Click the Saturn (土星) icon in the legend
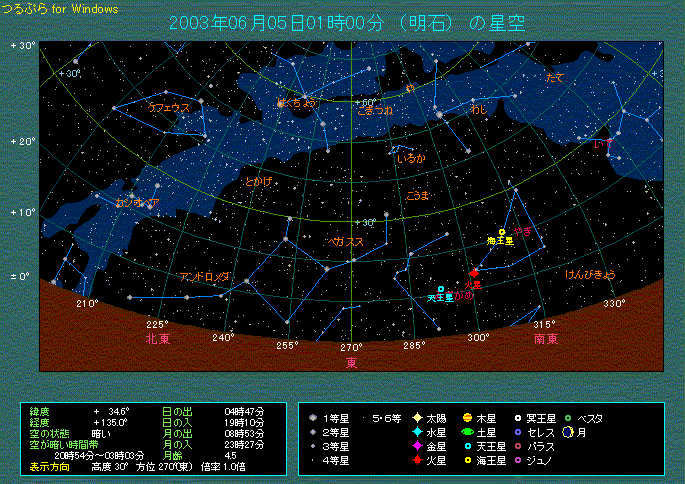Image resolution: width=685 pixels, height=484 pixels. coord(467,432)
